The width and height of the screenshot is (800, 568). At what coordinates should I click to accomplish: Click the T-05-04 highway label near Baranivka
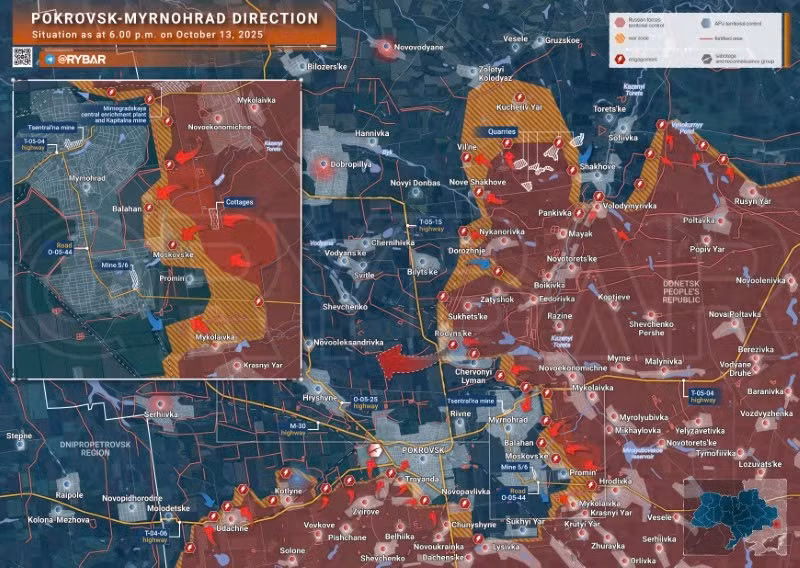[703, 397]
